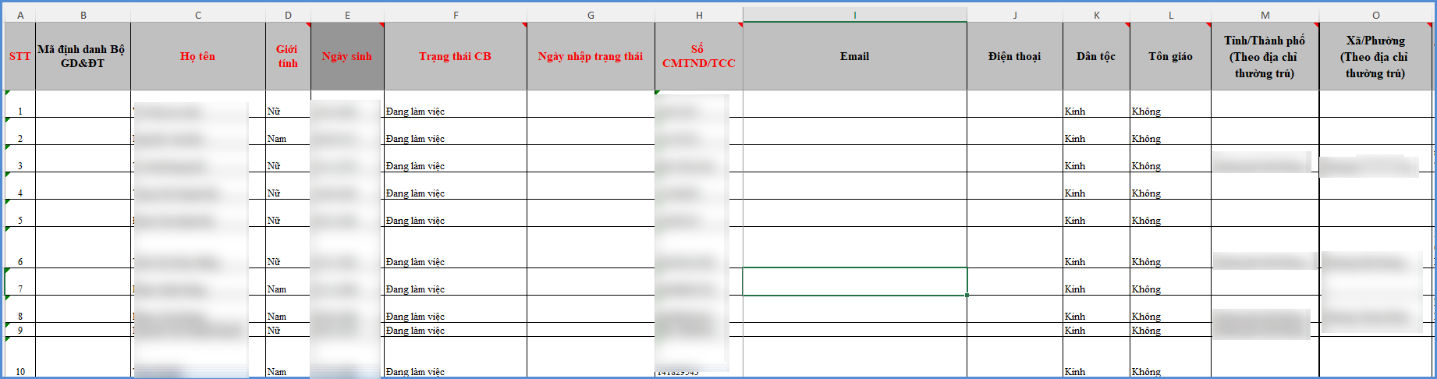Click the Không religion cell in row 1

[1170, 104]
